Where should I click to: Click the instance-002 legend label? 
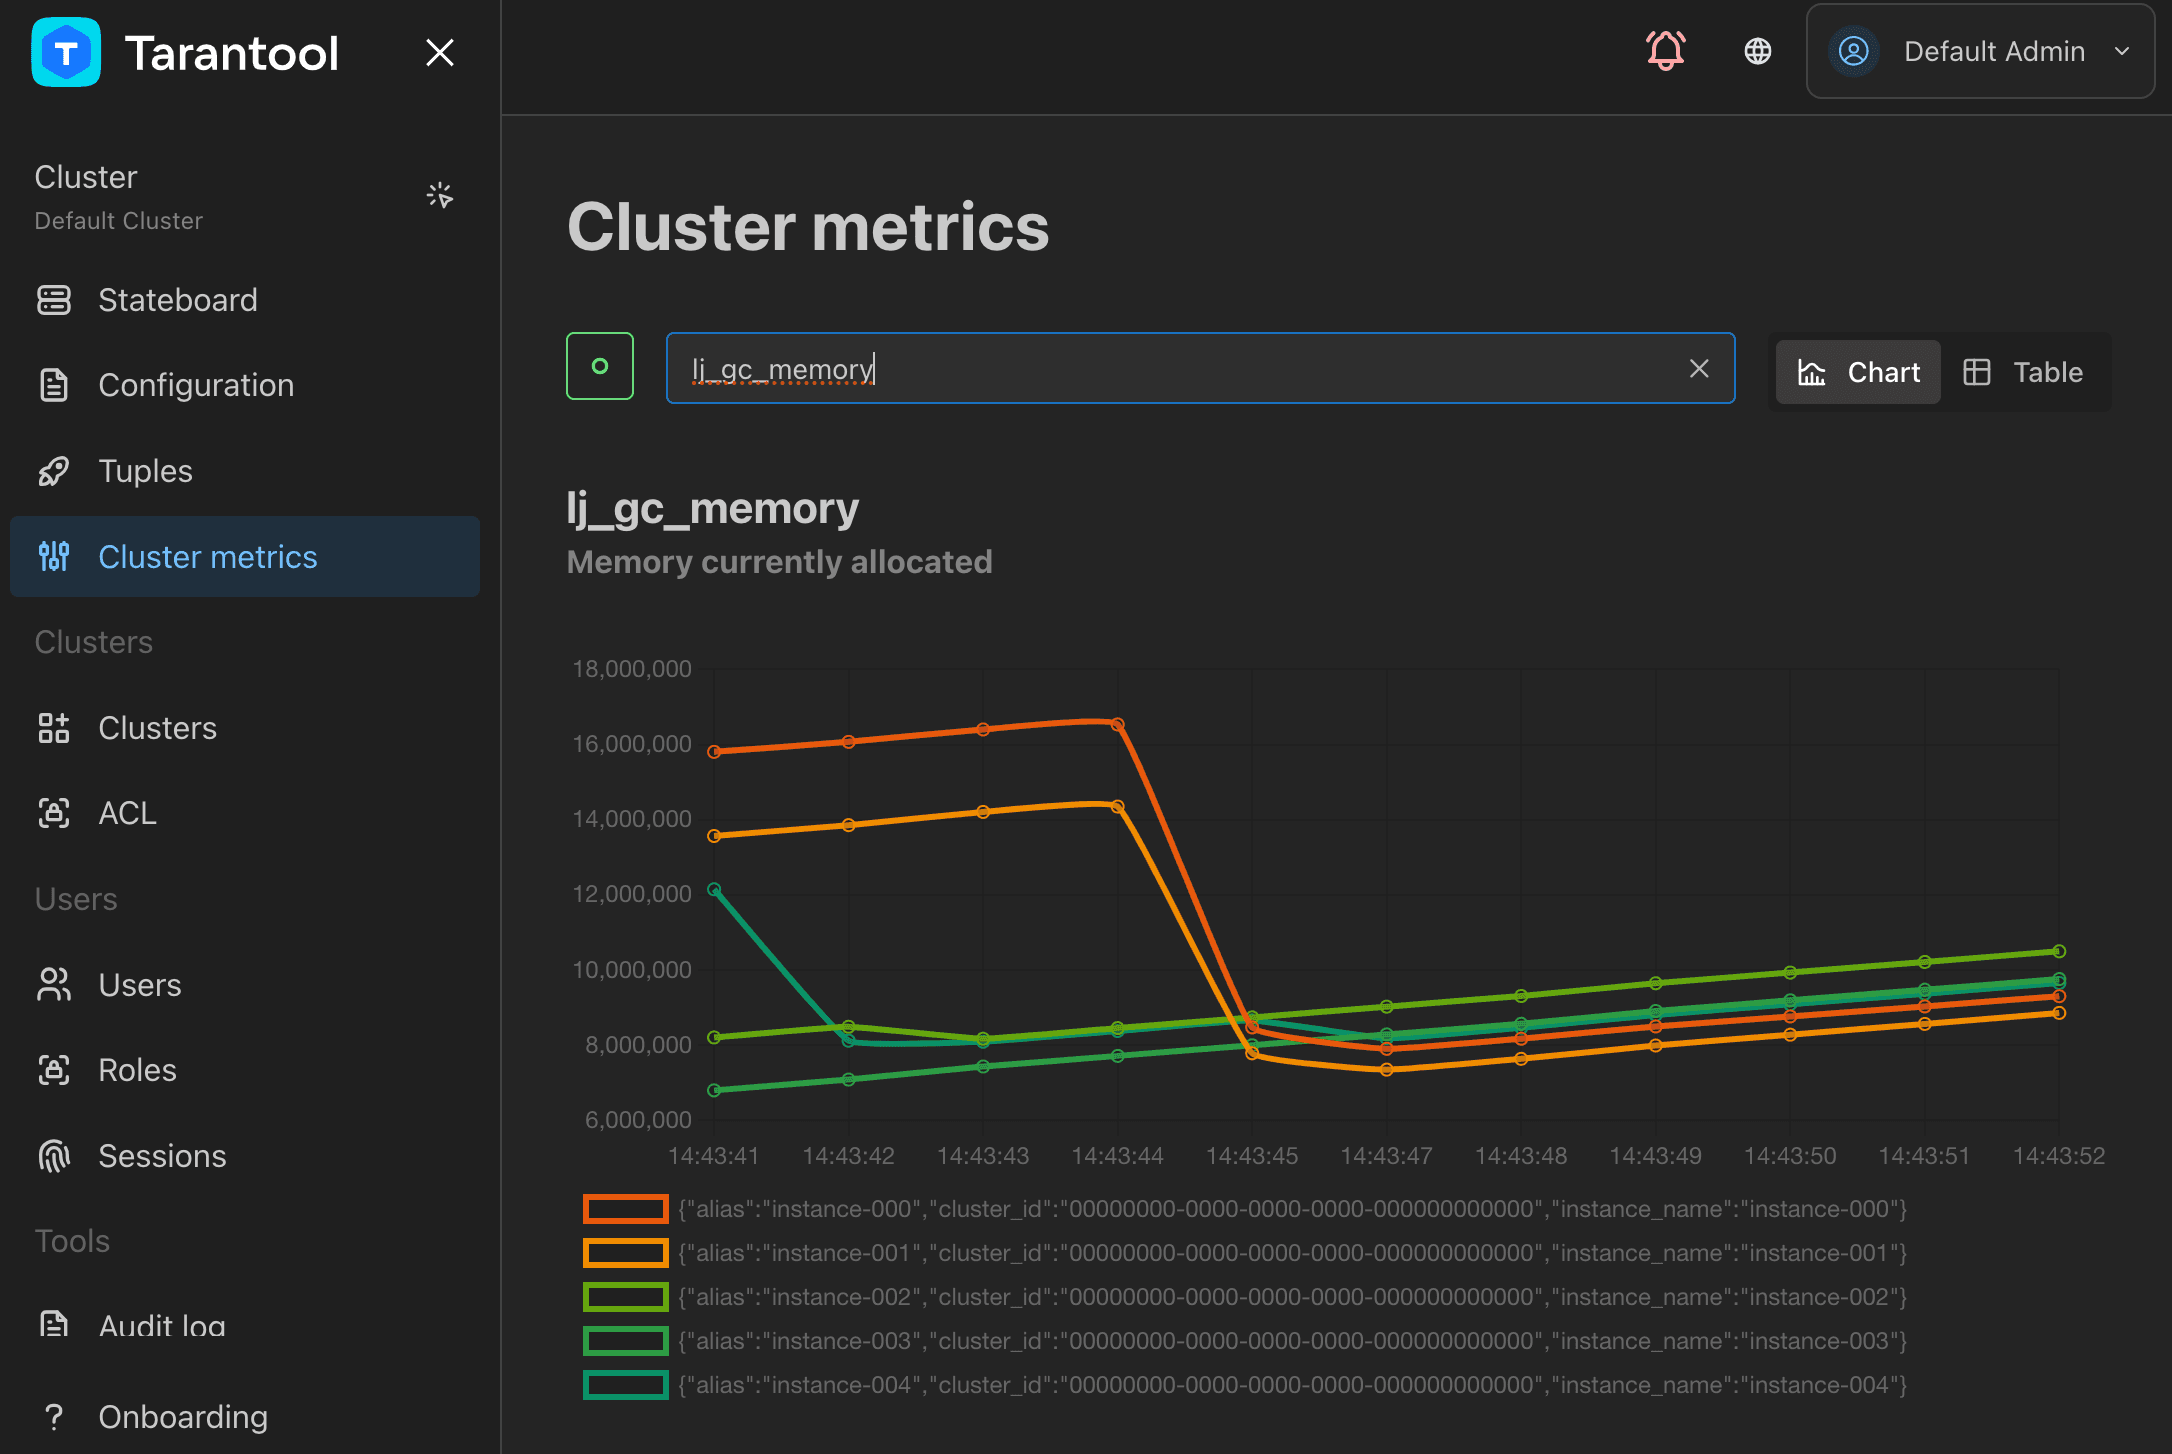tap(1293, 1297)
